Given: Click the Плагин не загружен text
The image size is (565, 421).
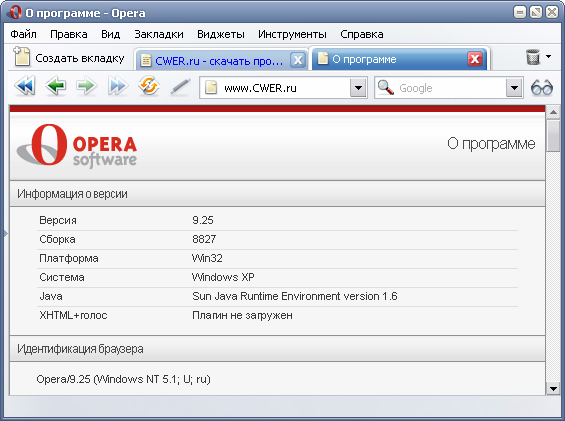Looking at the screenshot, I should (242, 315).
